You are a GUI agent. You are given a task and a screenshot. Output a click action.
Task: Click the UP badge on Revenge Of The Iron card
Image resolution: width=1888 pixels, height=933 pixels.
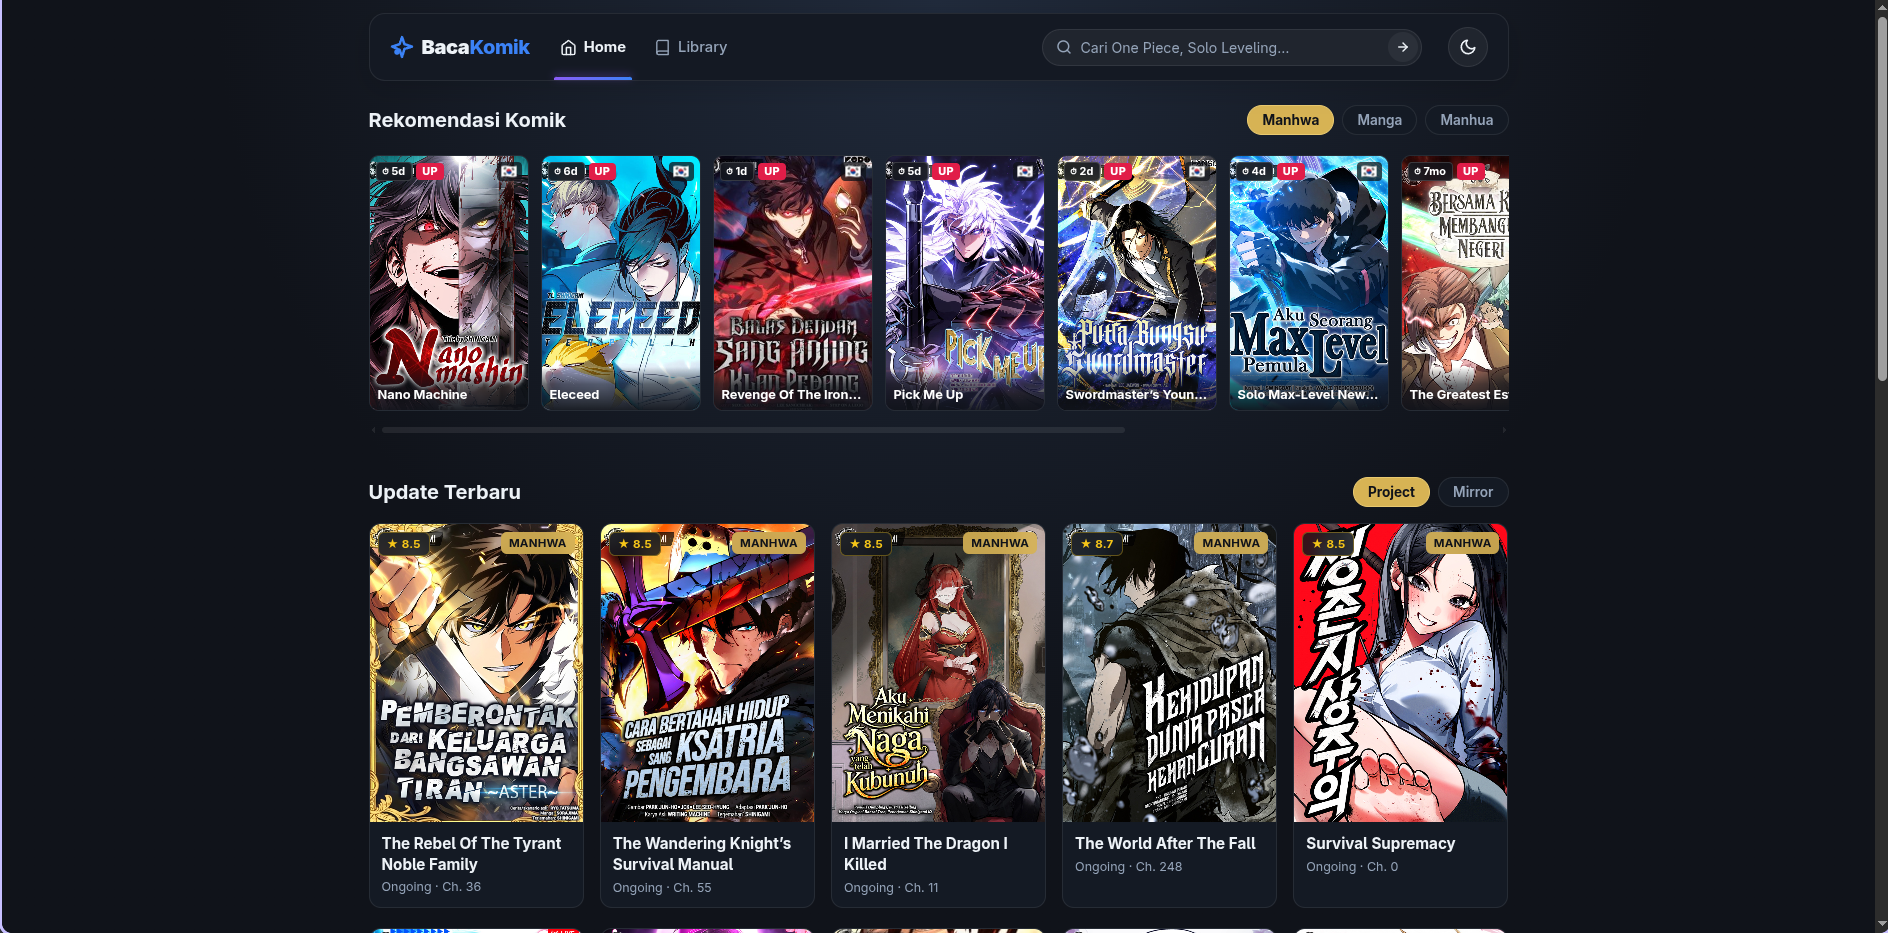pos(772,171)
